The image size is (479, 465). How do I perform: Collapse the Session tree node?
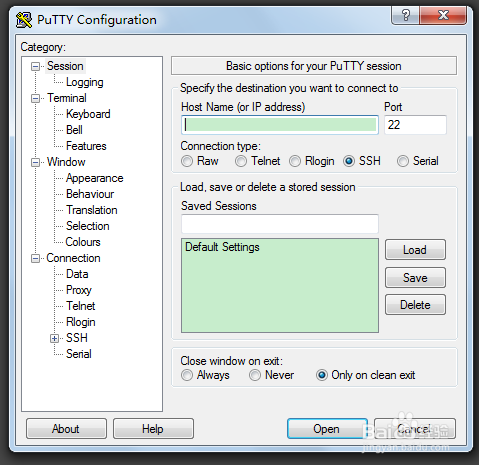[x=35, y=66]
